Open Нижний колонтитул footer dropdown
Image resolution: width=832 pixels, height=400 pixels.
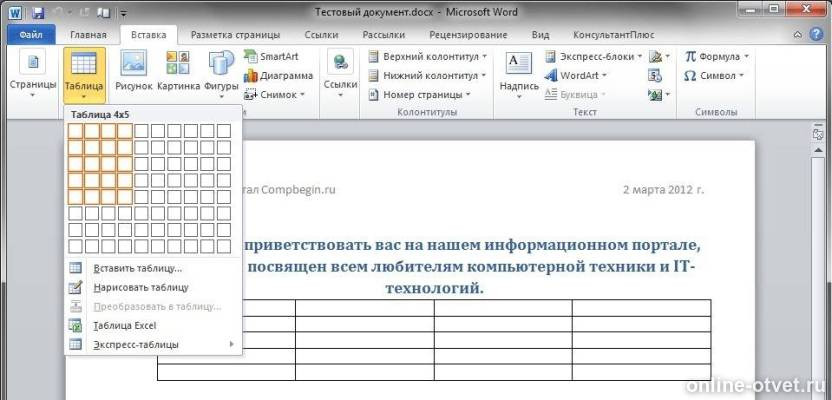point(427,75)
